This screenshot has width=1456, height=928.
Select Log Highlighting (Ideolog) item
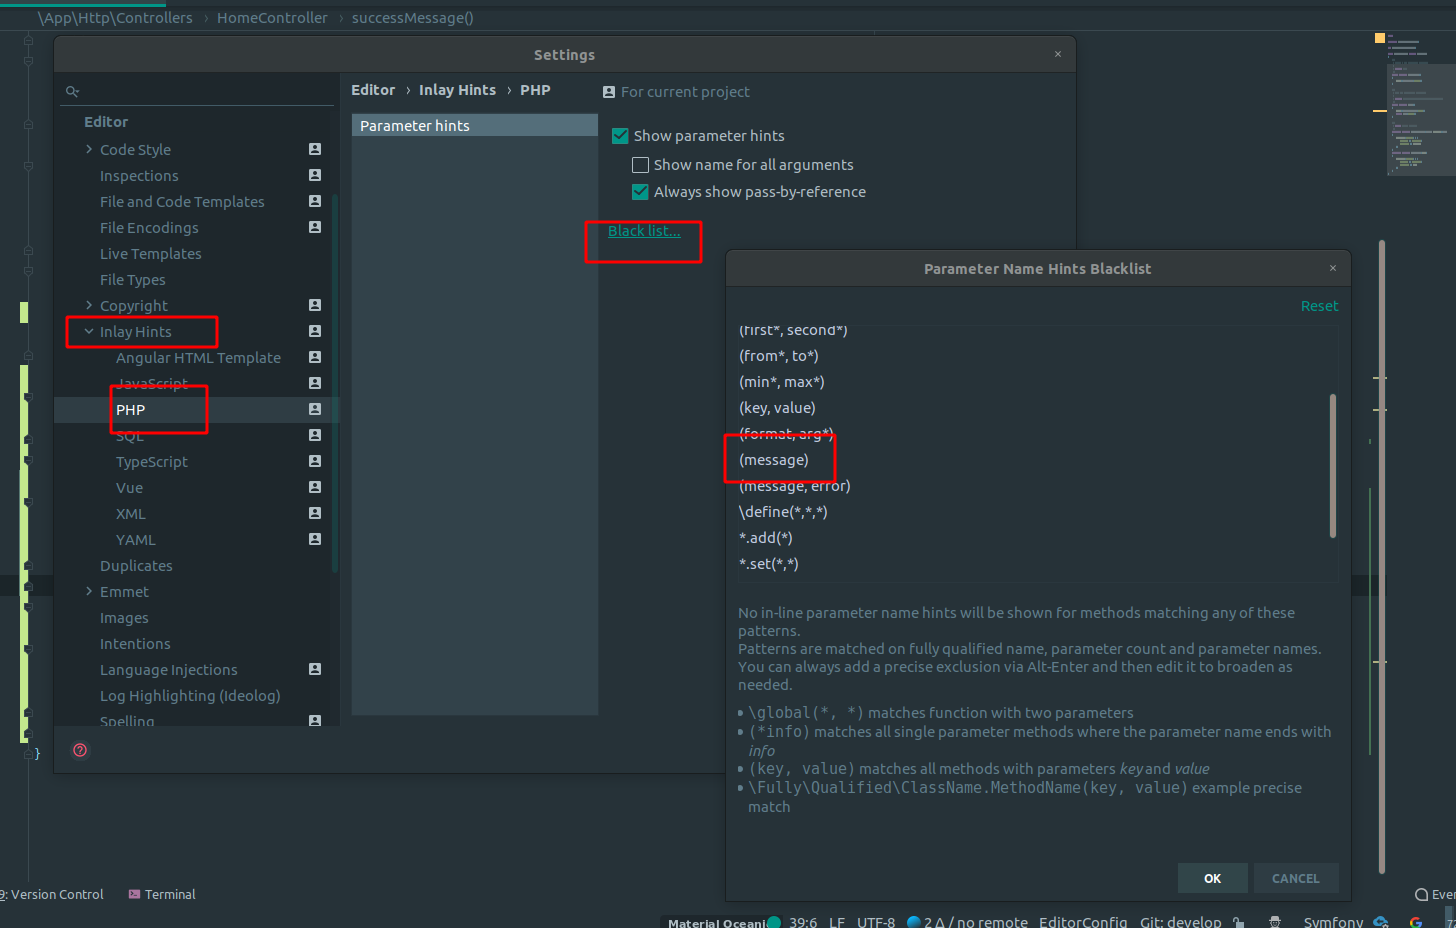(190, 696)
